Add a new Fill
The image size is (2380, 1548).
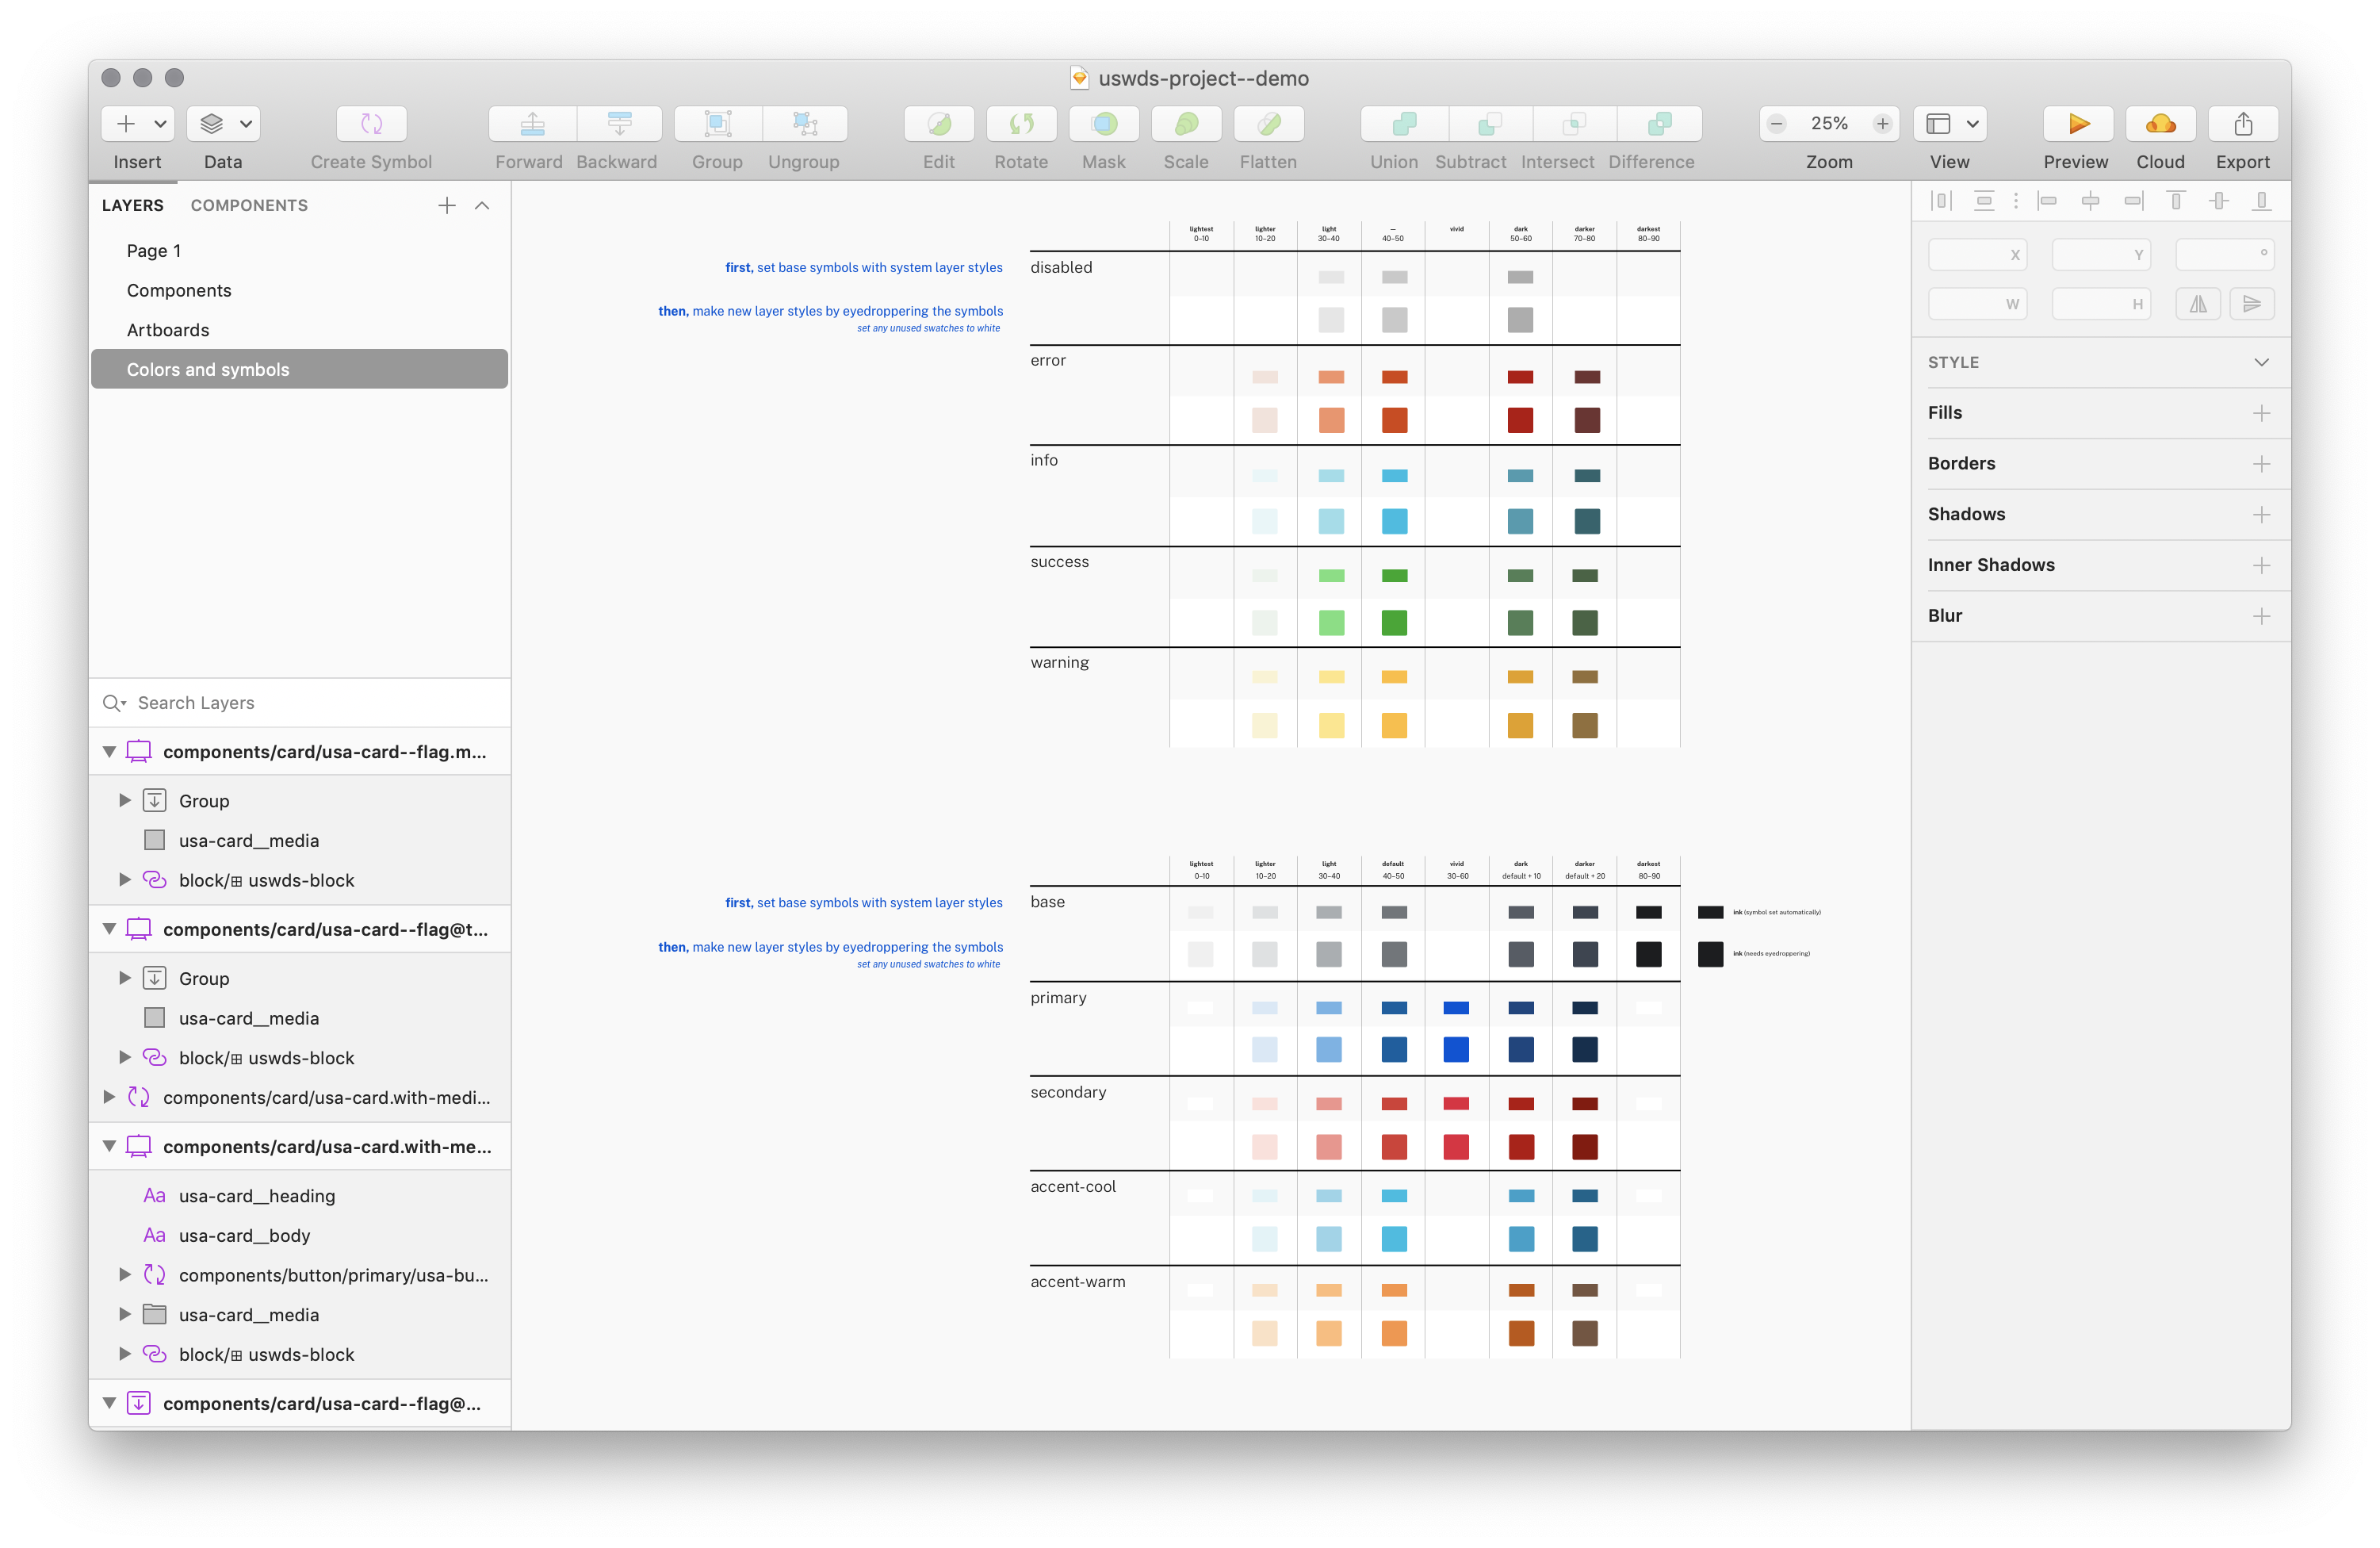[x=2261, y=413]
